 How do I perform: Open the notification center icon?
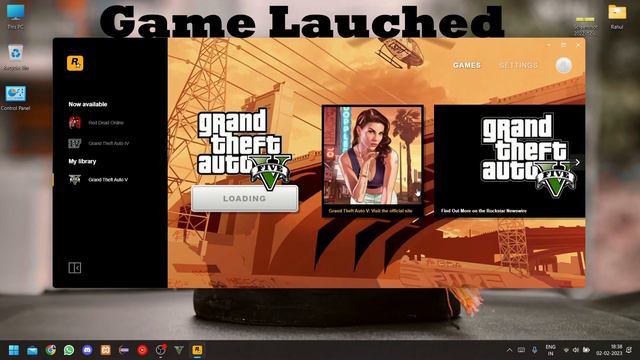click(x=630, y=350)
